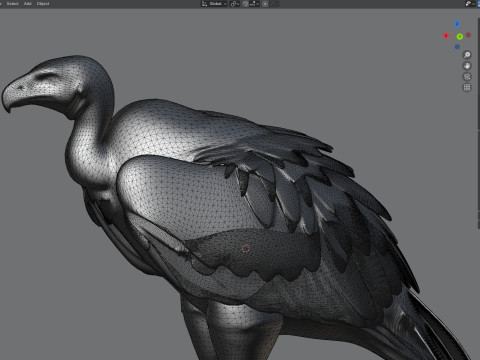The width and height of the screenshot is (480, 360).
Task: Open the Global transform orientation dropdown
Action: click(x=214, y=4)
